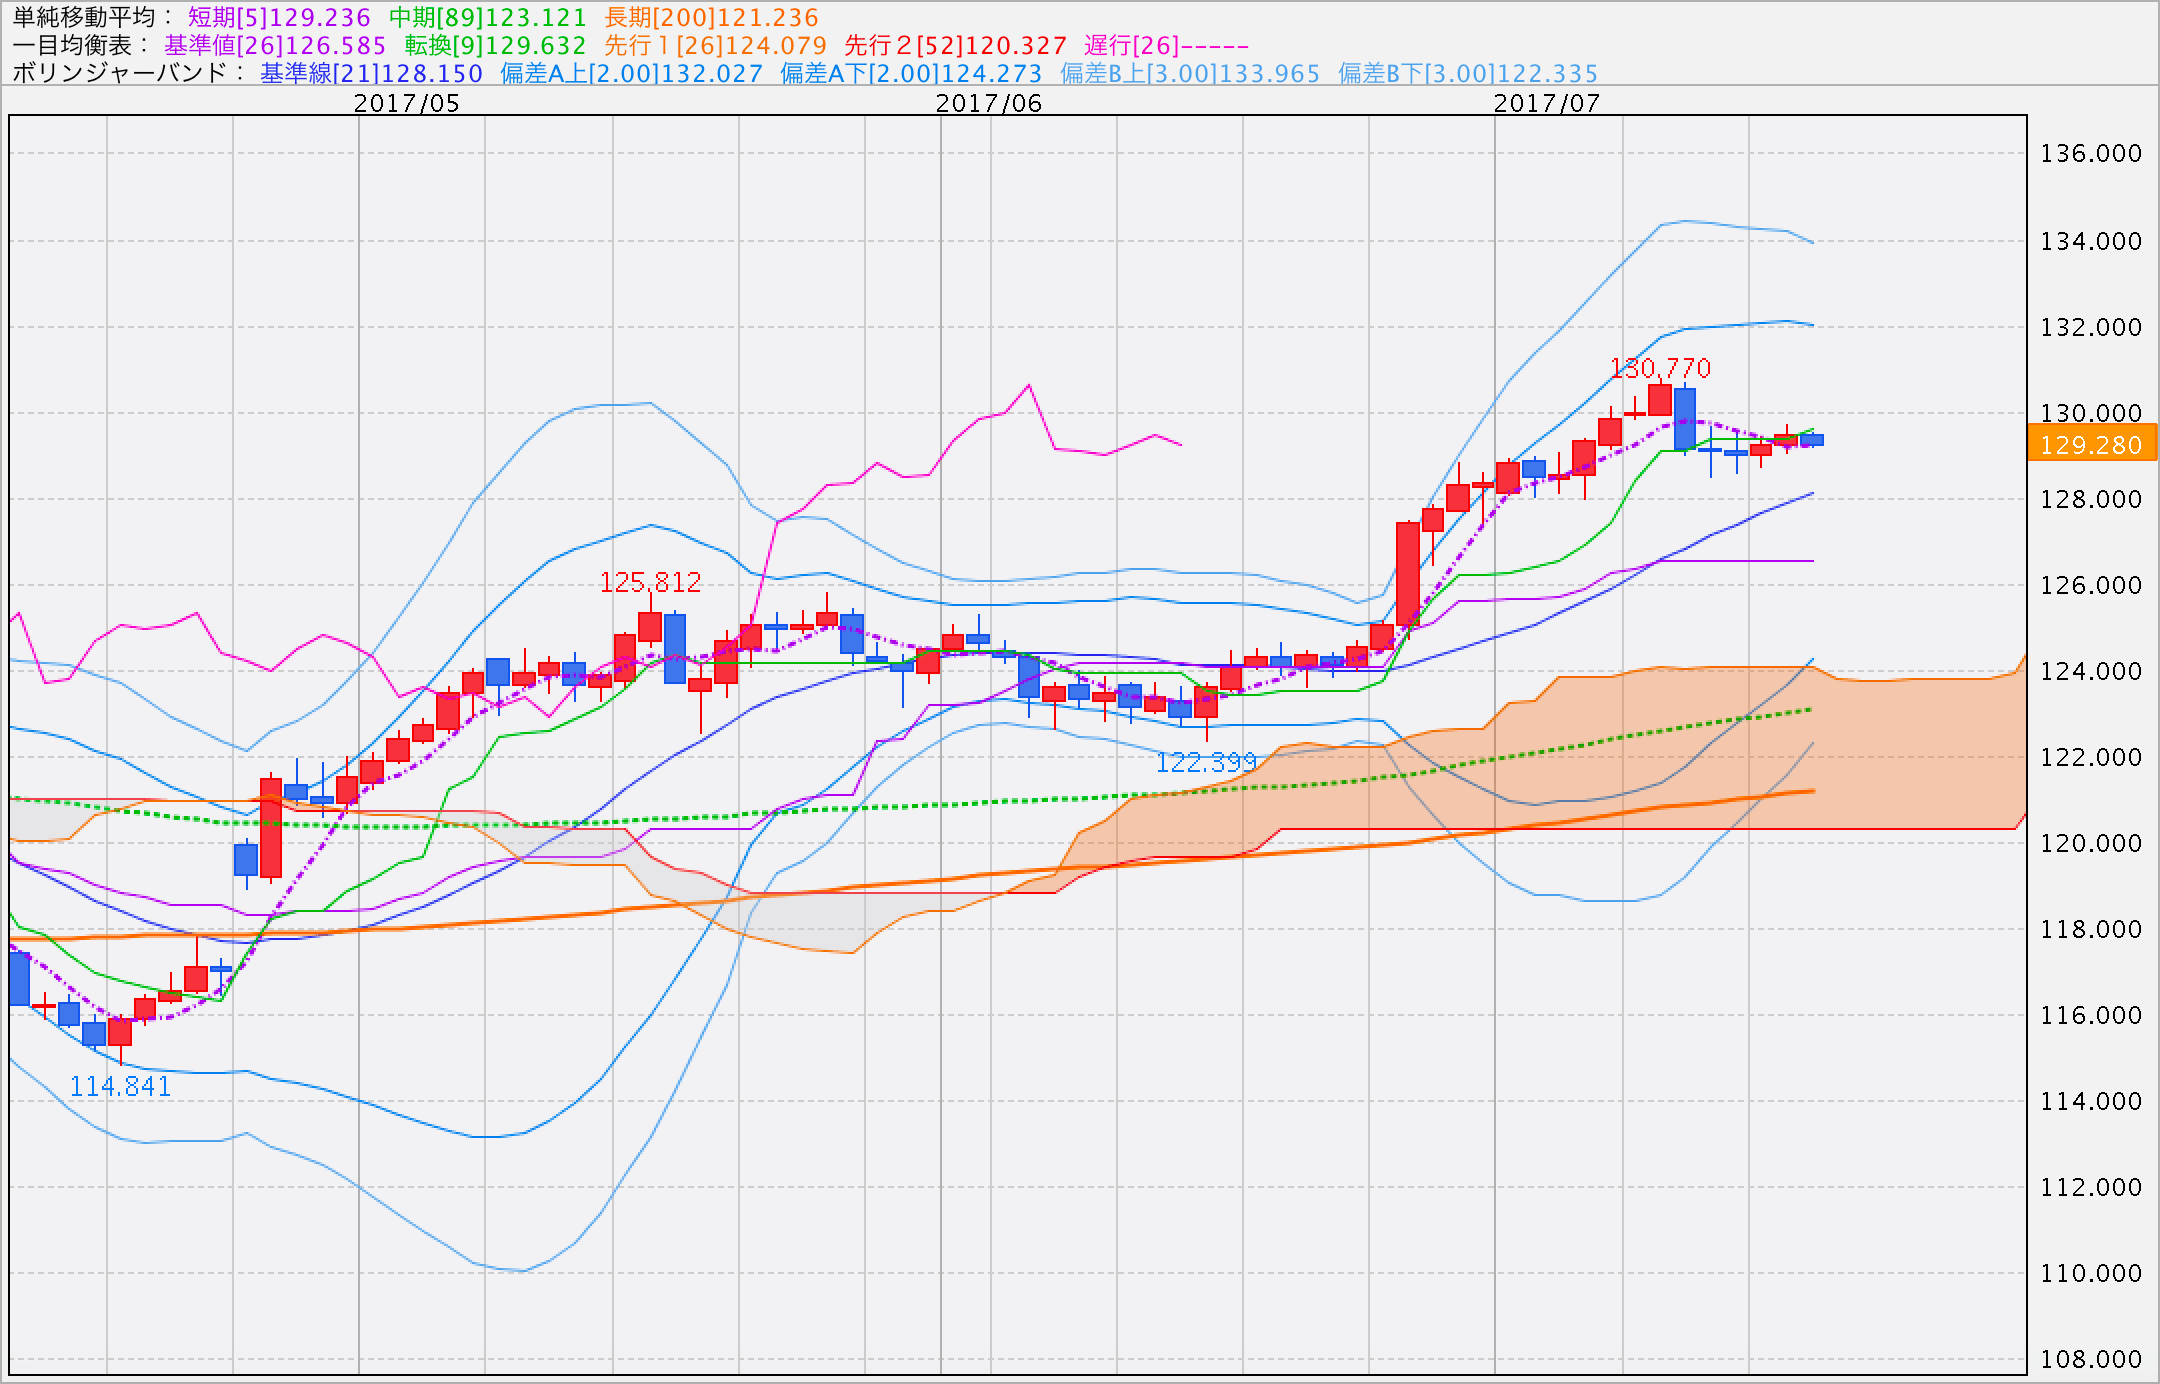Click the 112.000 price axis label

[x=2092, y=1187]
